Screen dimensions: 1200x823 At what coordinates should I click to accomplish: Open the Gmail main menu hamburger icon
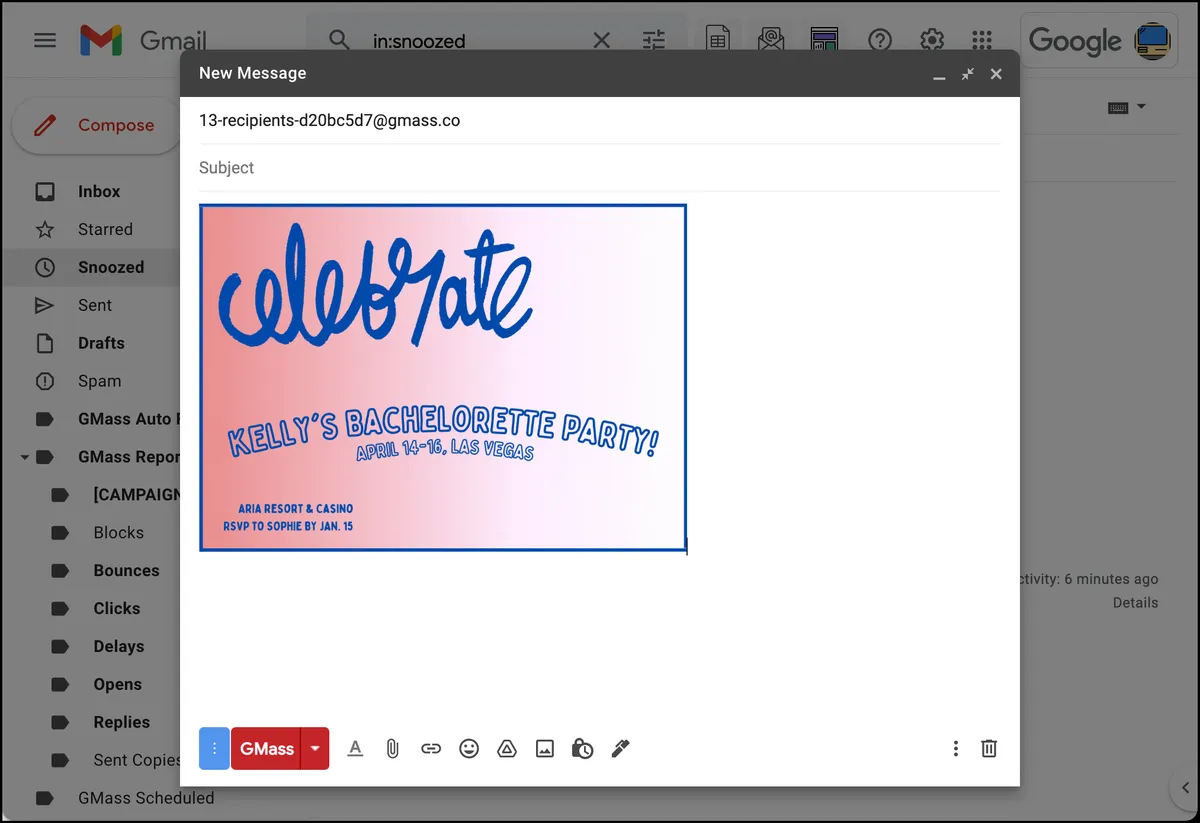point(45,41)
